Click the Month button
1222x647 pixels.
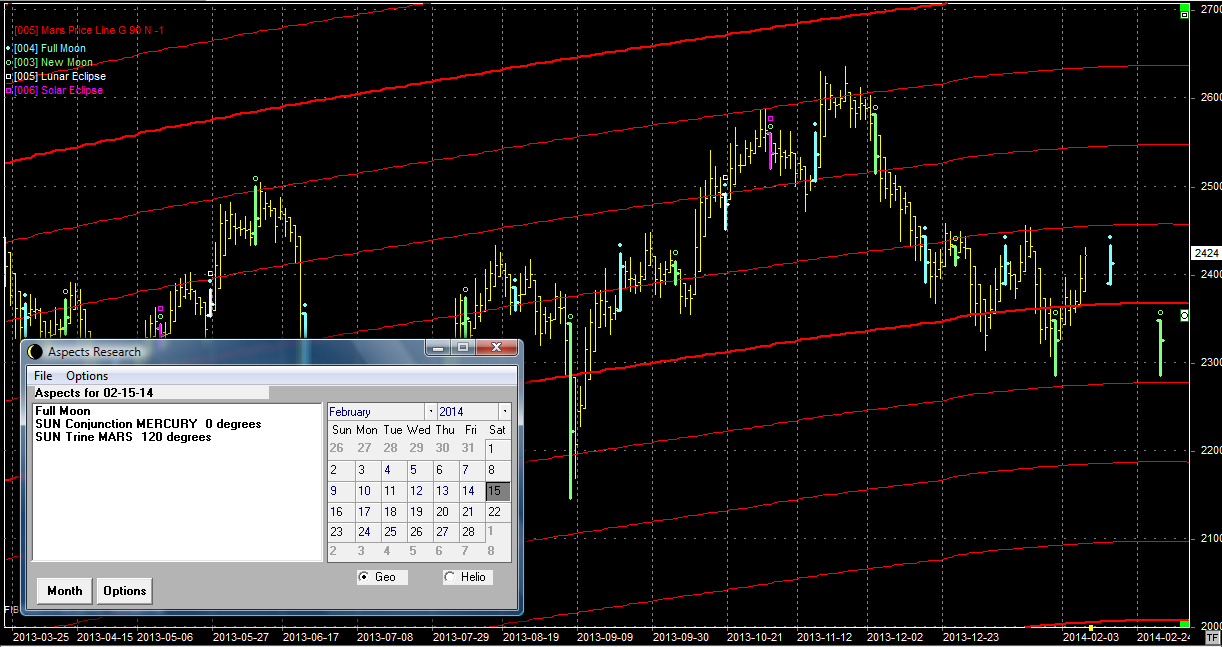(x=64, y=591)
